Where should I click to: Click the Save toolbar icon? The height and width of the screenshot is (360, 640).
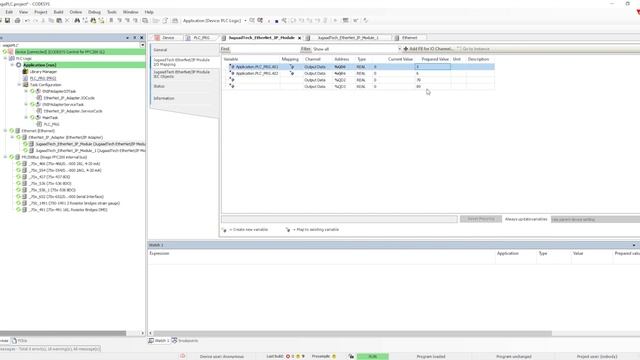(x=7, y=20)
